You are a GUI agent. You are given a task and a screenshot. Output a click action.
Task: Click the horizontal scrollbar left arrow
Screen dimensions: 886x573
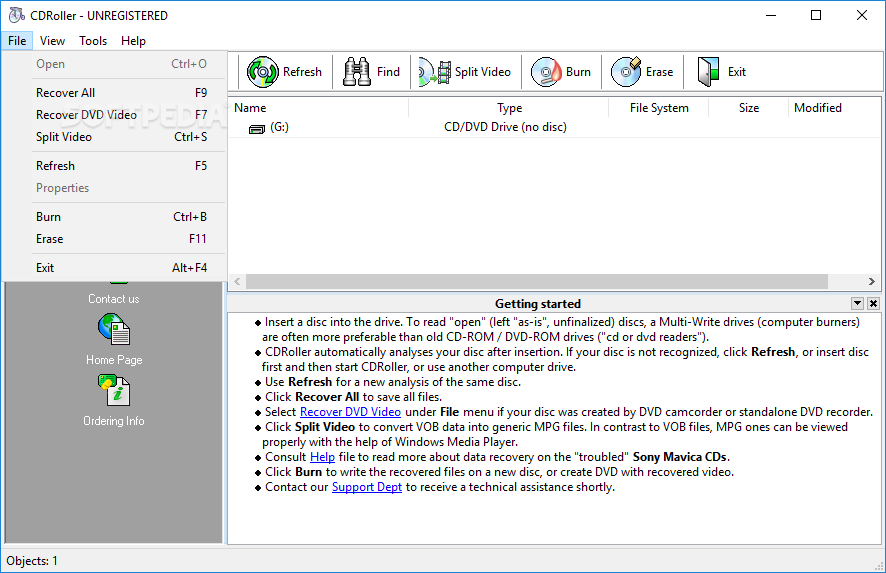(237, 281)
